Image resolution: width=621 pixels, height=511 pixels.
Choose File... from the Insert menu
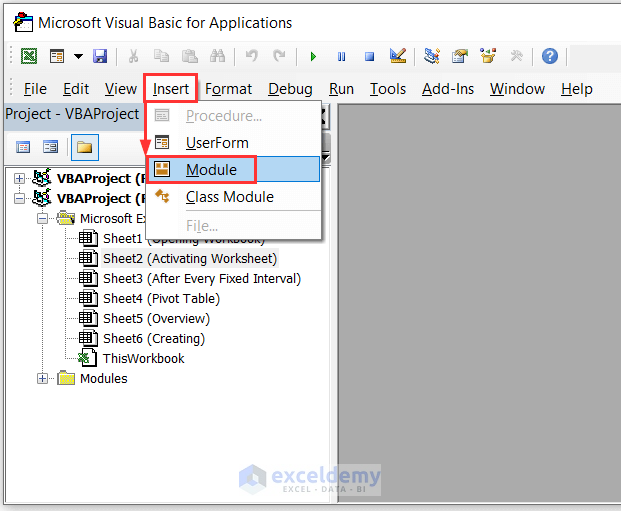click(x=233, y=226)
